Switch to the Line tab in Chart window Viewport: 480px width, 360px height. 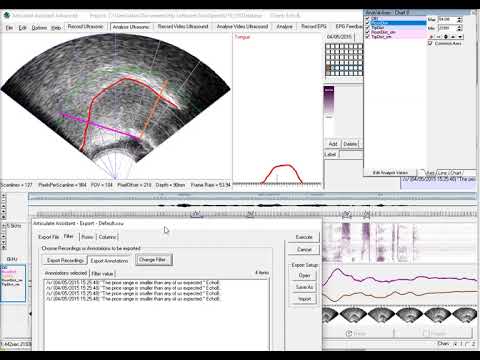coord(442,173)
